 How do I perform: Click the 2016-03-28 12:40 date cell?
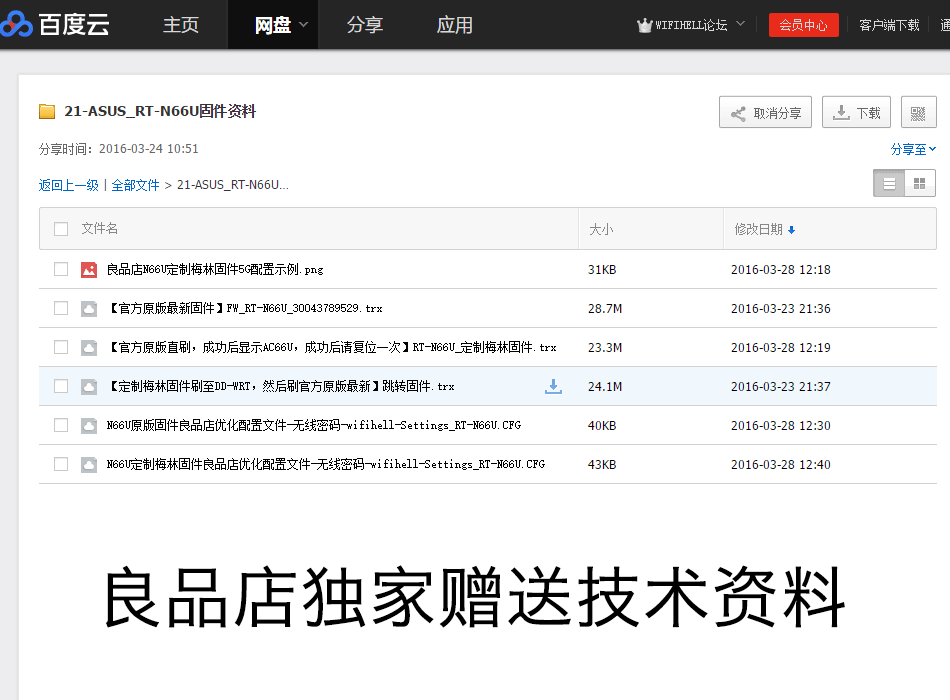(x=780, y=465)
